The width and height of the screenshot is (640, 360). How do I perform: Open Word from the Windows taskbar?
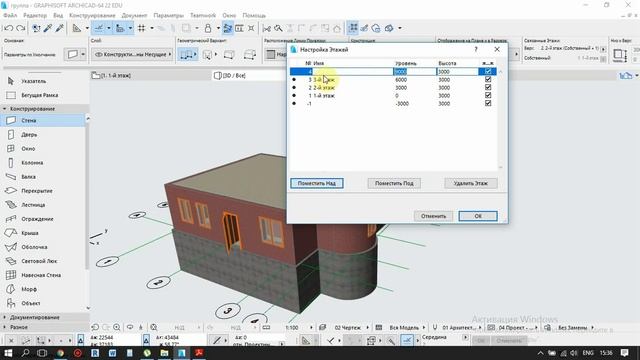(x=112, y=353)
